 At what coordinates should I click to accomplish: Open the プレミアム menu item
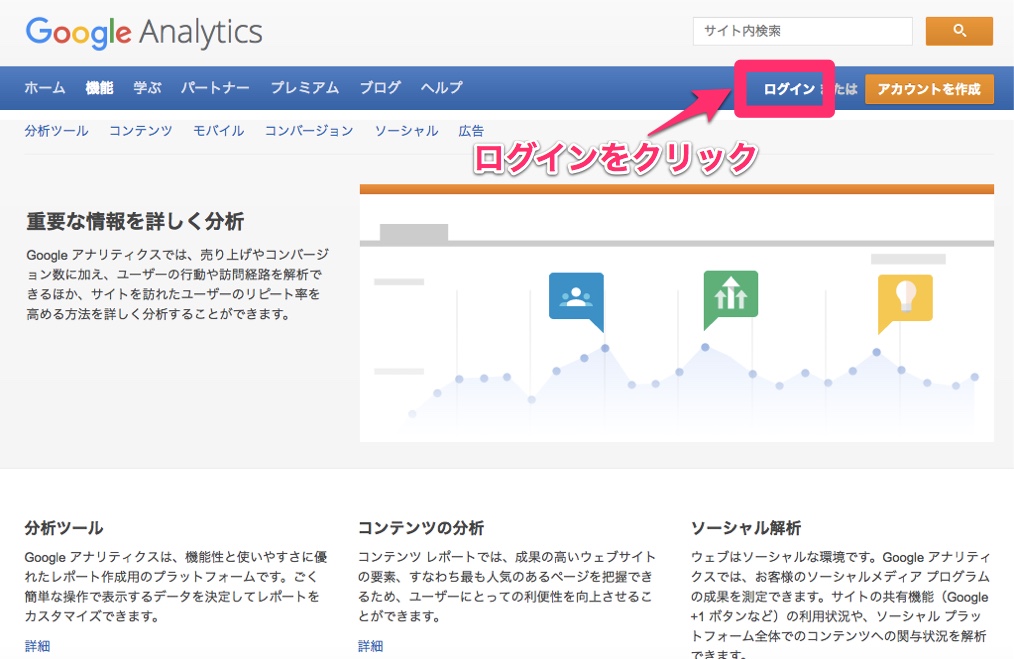305,87
